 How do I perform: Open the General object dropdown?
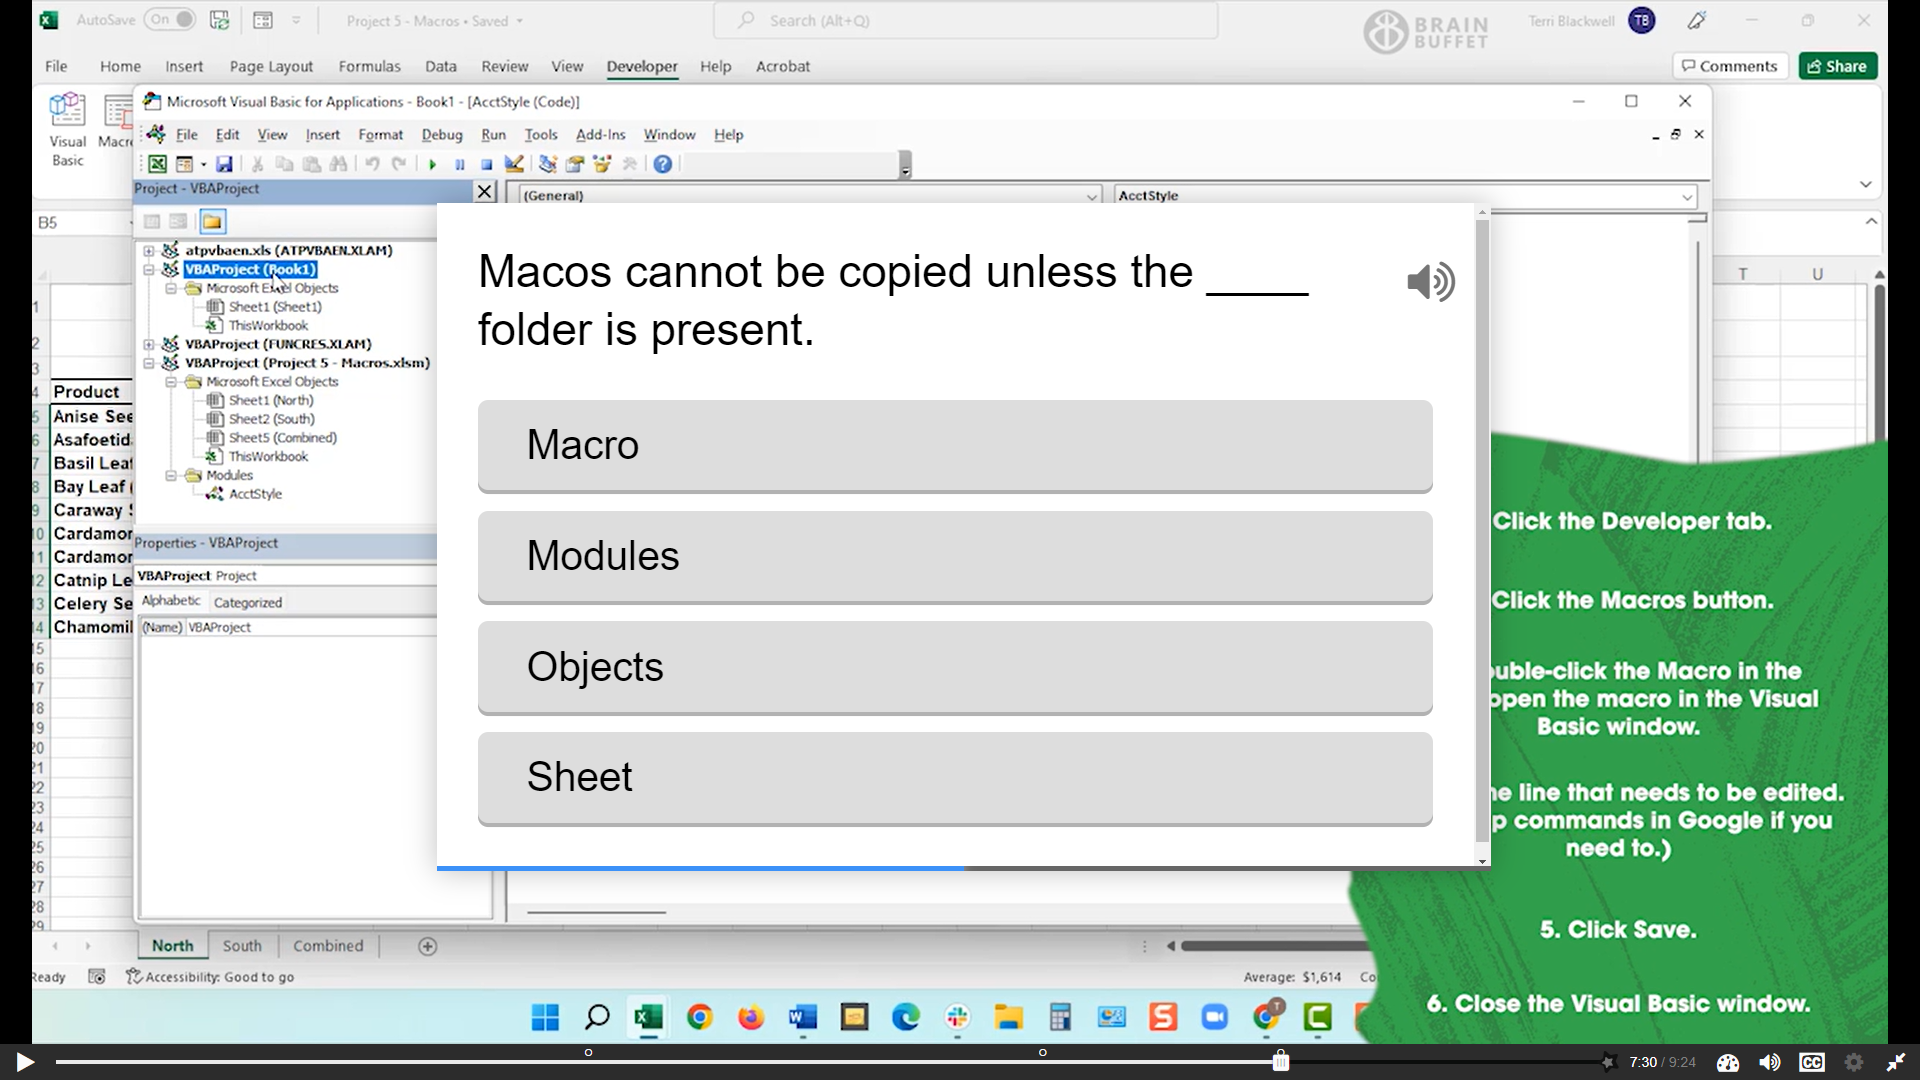[1091, 196]
